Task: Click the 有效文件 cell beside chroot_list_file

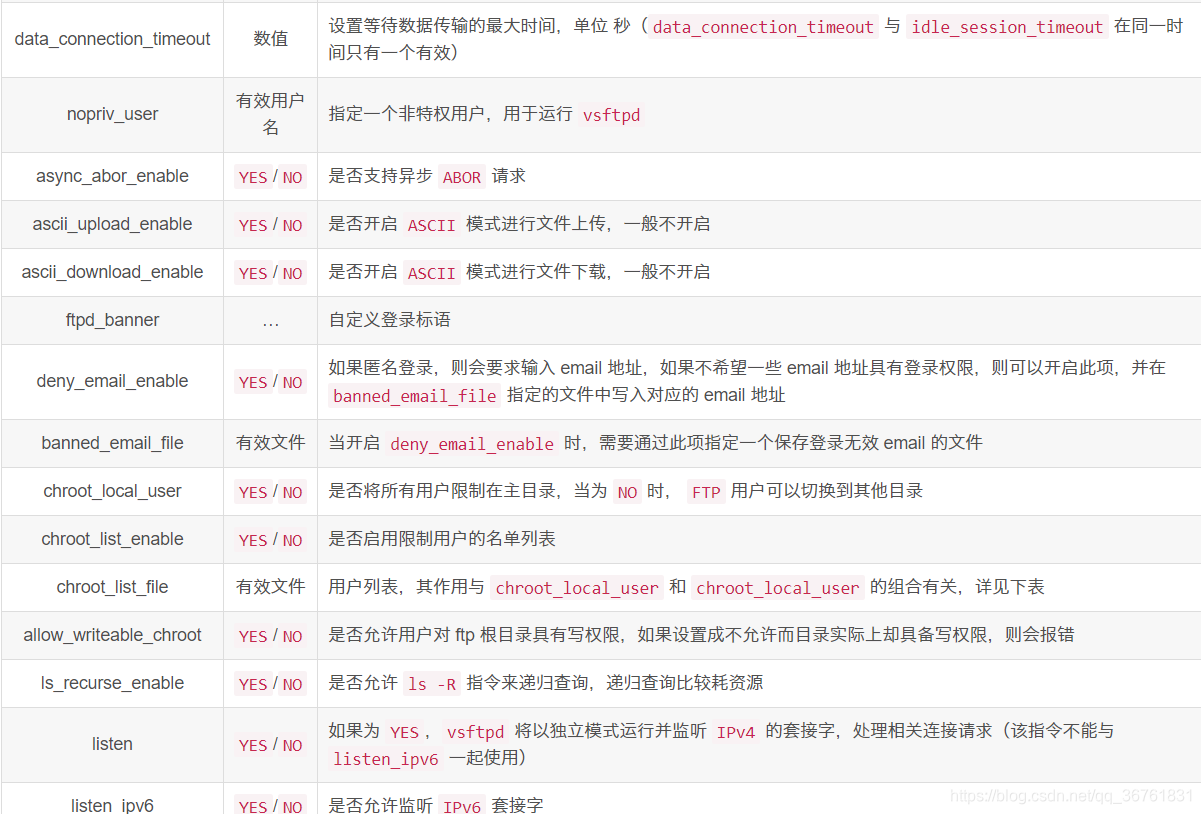Action: point(269,587)
